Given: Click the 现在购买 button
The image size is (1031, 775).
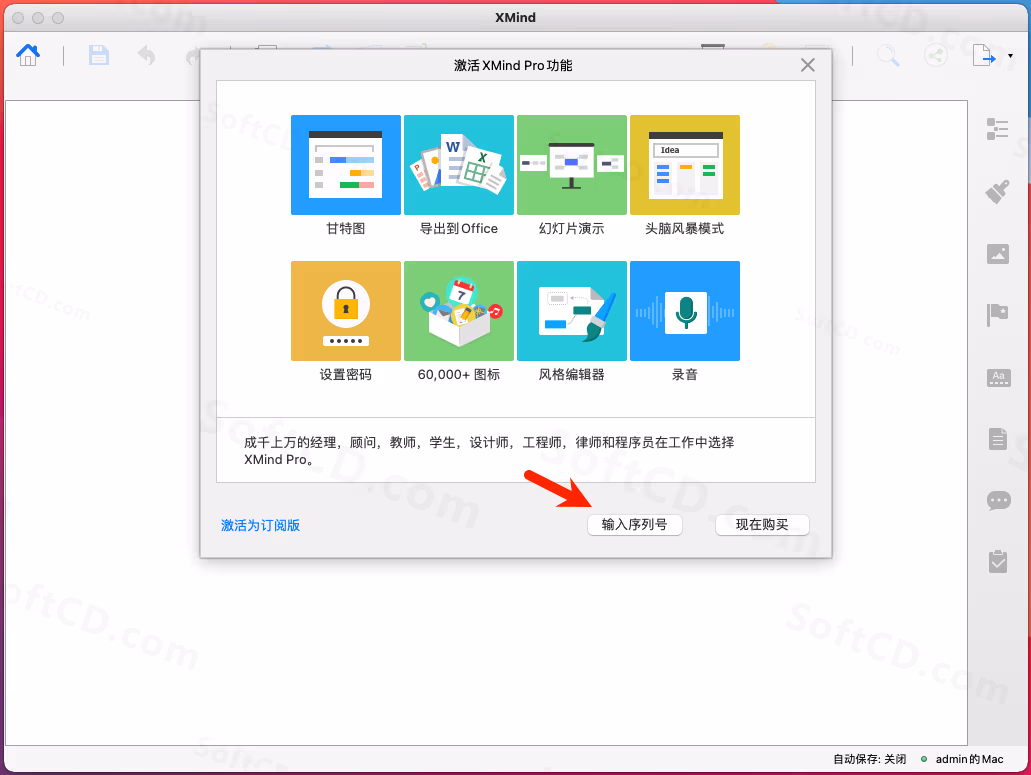Looking at the screenshot, I should pyautogui.click(x=762, y=525).
